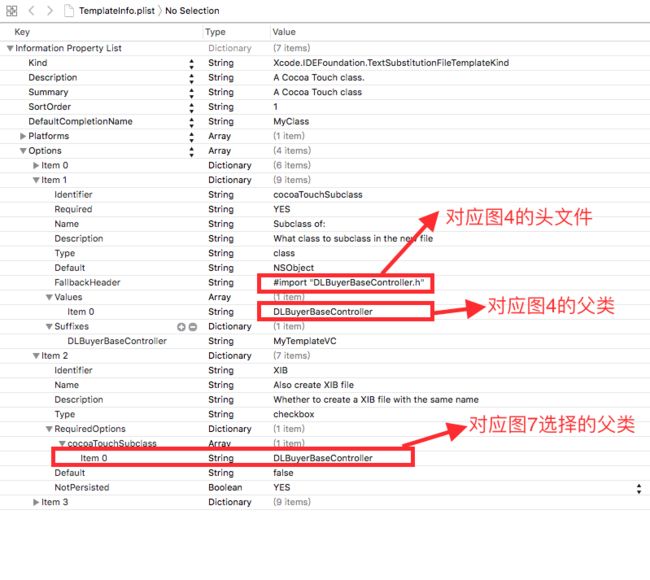Select the Xcode.IDEFoundation.TextSubstitutionFileTemplateKind value

point(391,63)
